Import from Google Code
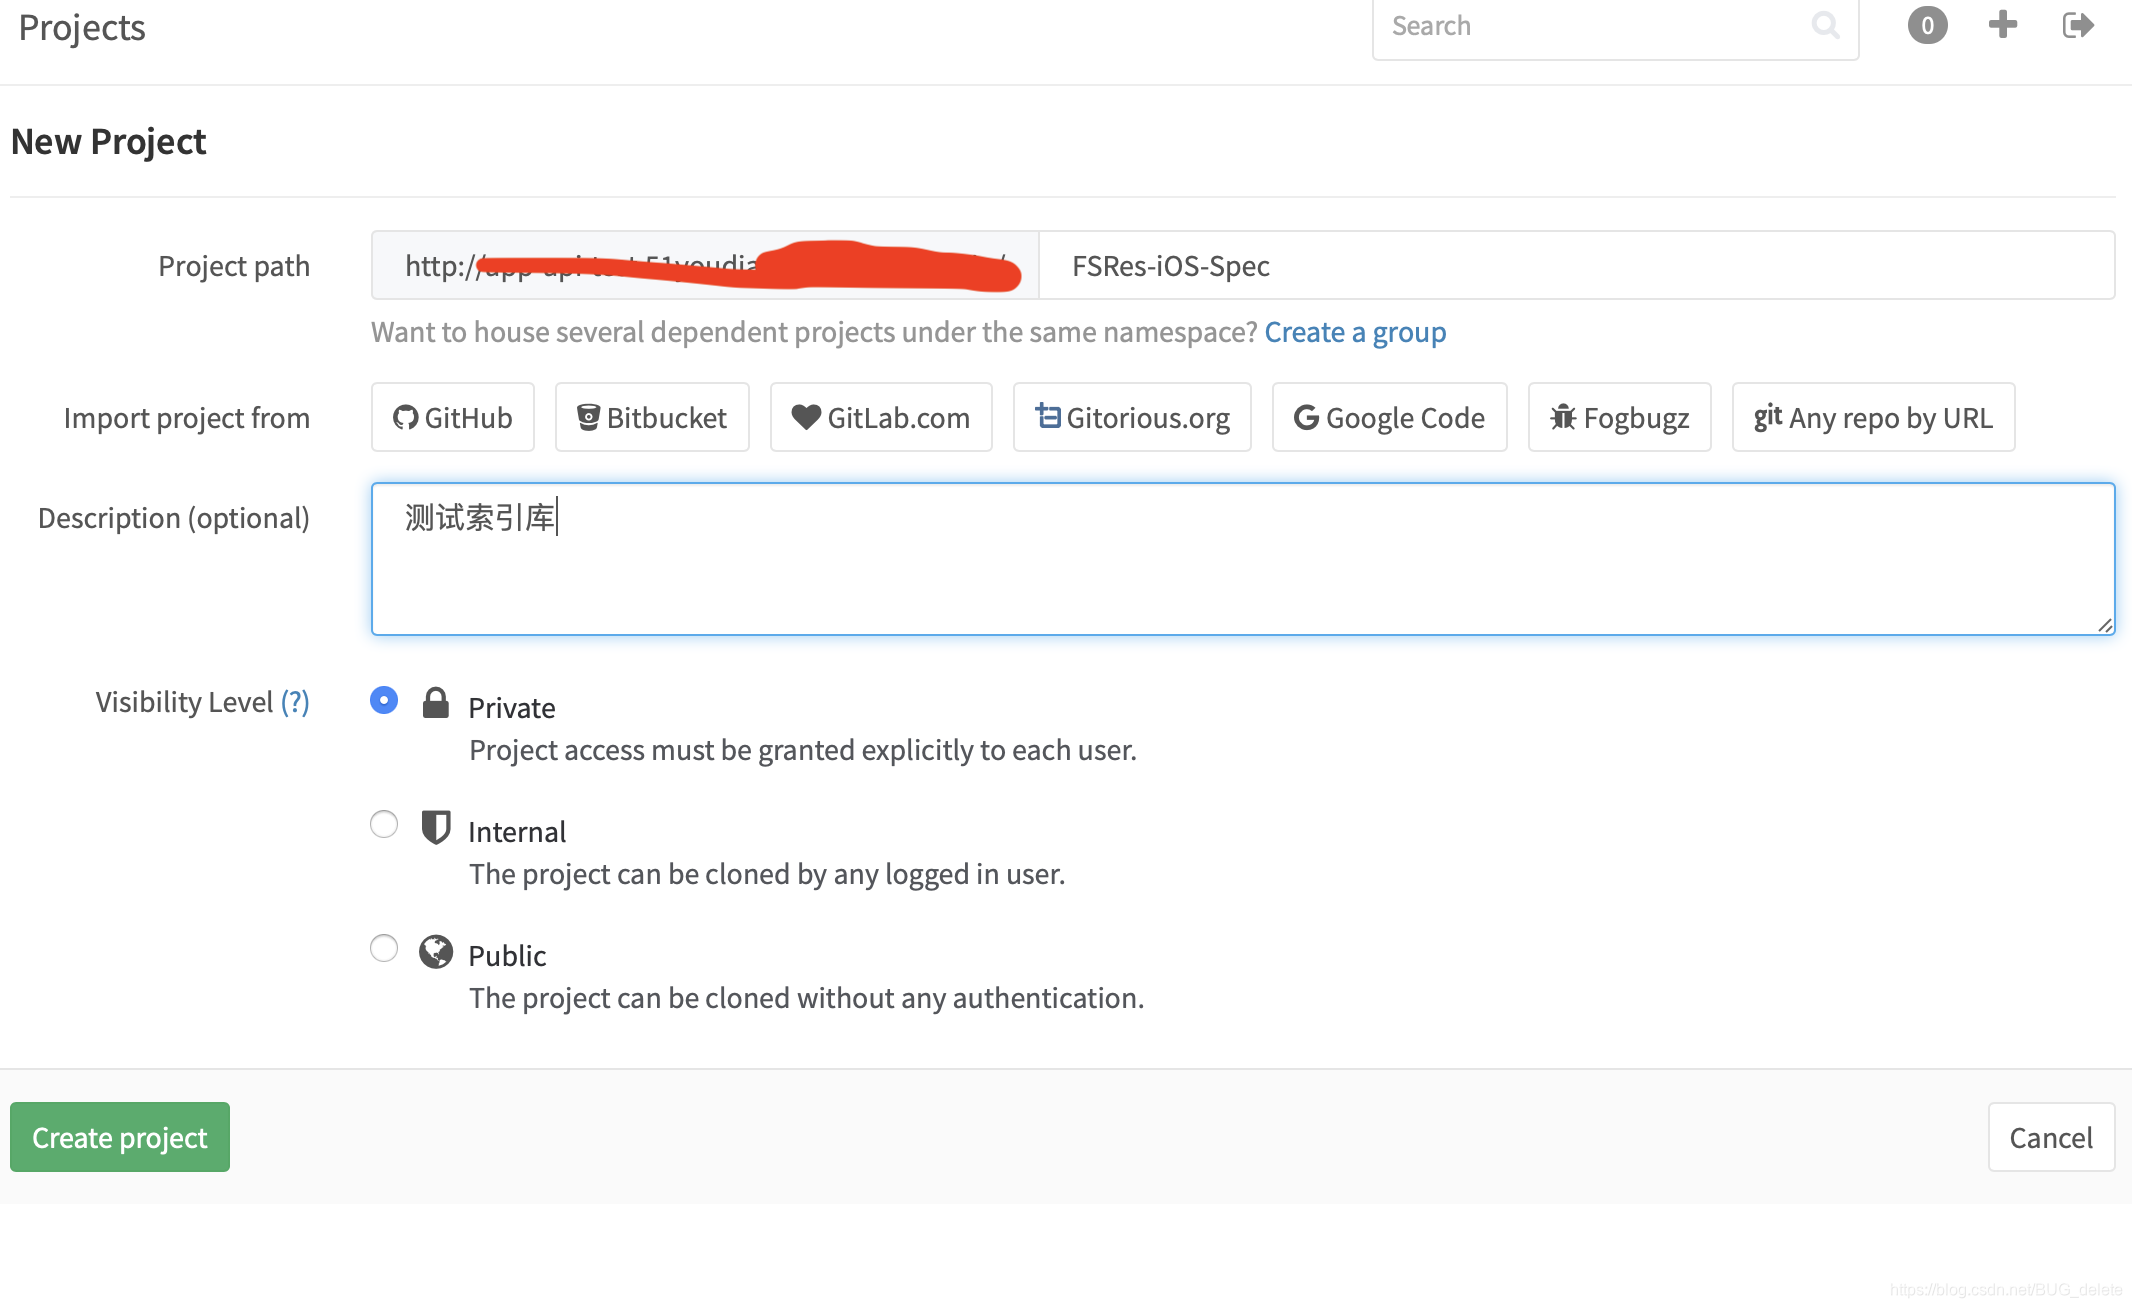Viewport: 2132px width, 1308px height. click(x=1389, y=417)
